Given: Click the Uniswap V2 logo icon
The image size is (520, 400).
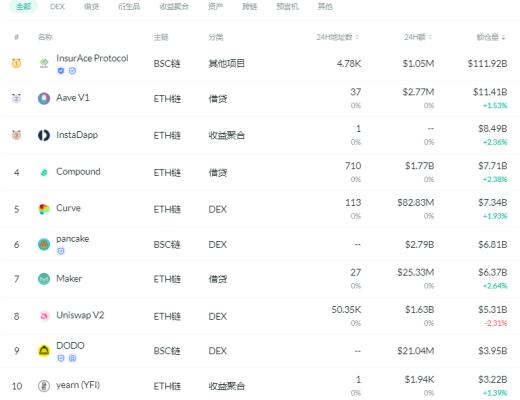Looking at the screenshot, I should (x=44, y=316).
